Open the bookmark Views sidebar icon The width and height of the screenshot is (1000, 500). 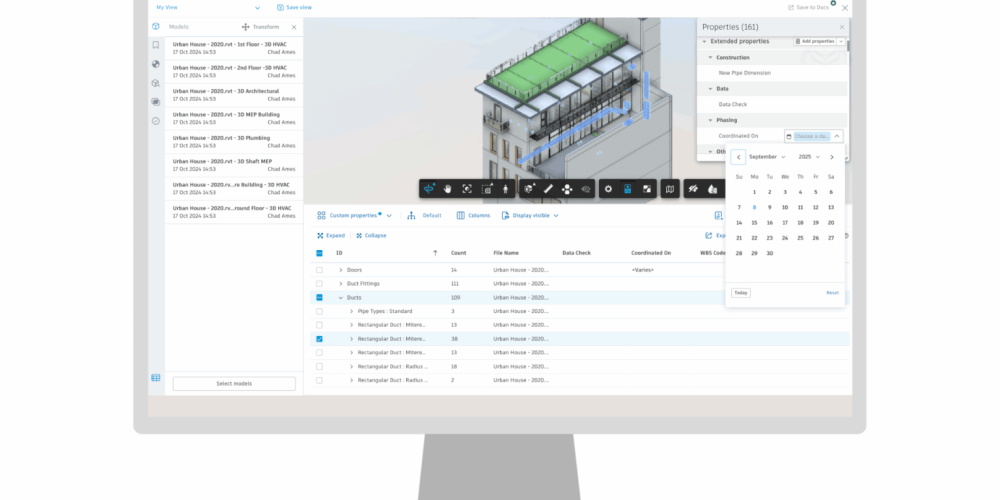point(156,45)
